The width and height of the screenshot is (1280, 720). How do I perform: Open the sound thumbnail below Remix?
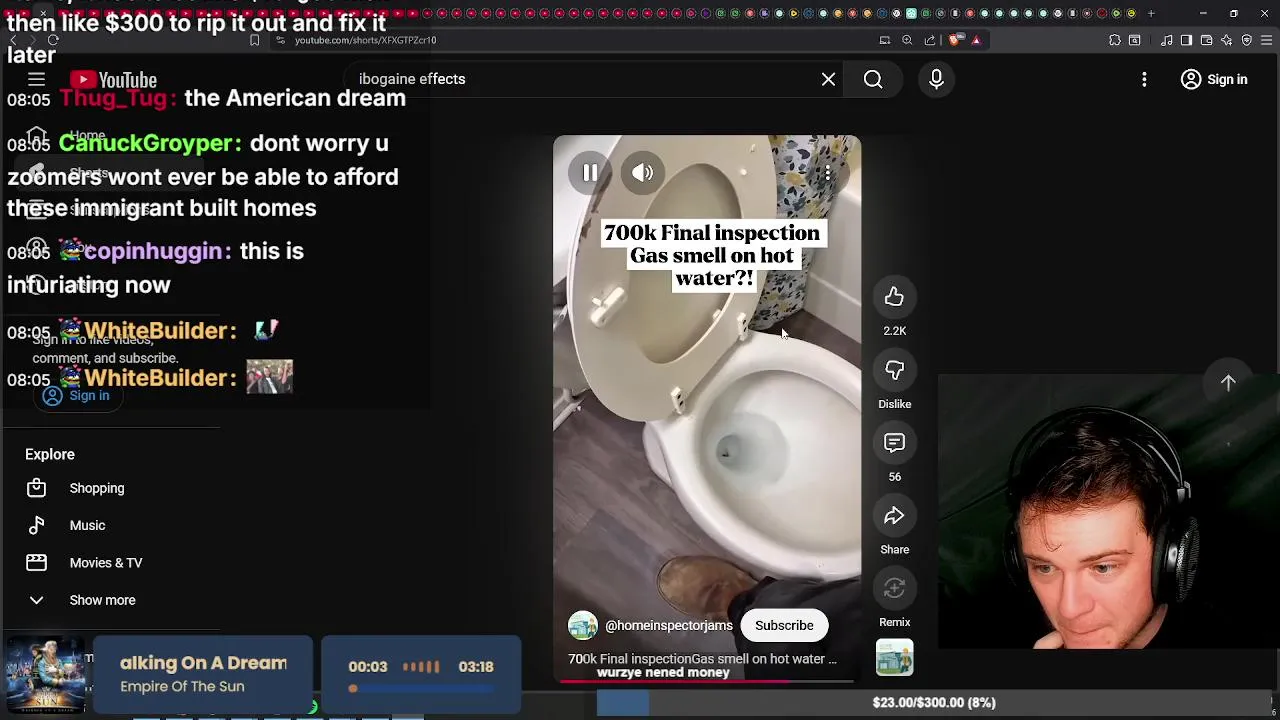894,658
